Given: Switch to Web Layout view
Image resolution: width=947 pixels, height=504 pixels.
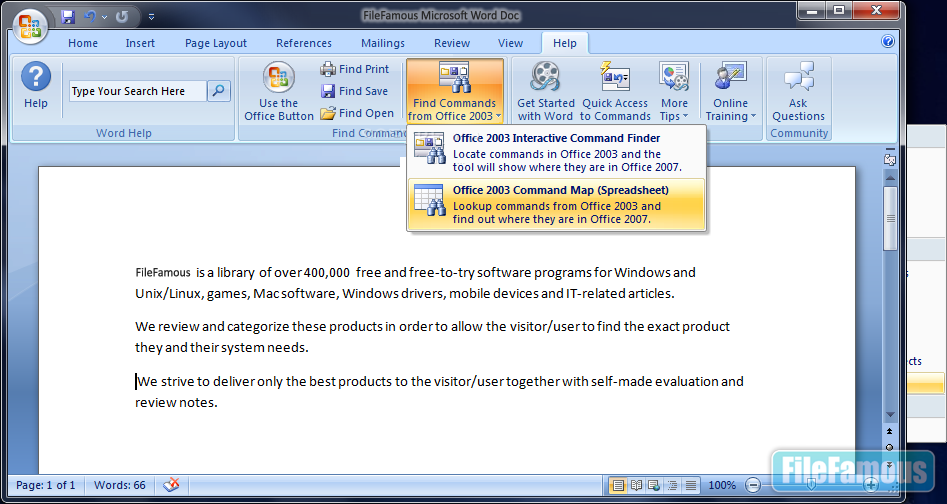Looking at the screenshot, I should (654, 485).
